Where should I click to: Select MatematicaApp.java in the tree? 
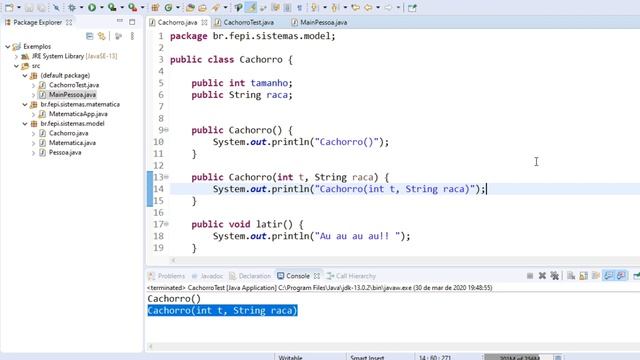point(78,114)
